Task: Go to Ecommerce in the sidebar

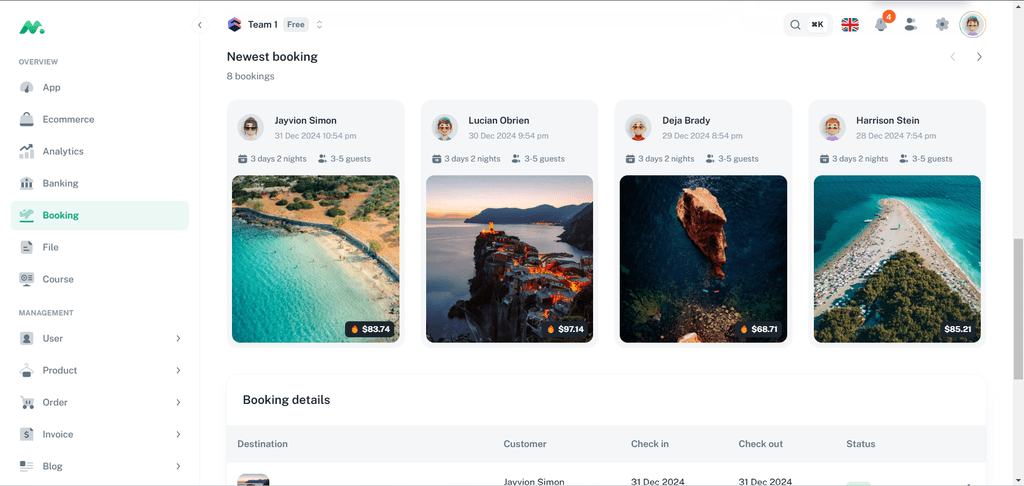Action: [x=99, y=120]
